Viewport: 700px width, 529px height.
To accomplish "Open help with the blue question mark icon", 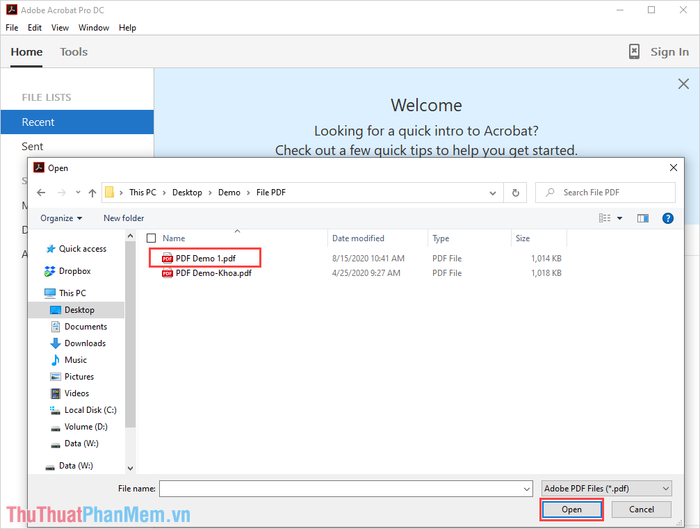I will pos(666,218).
